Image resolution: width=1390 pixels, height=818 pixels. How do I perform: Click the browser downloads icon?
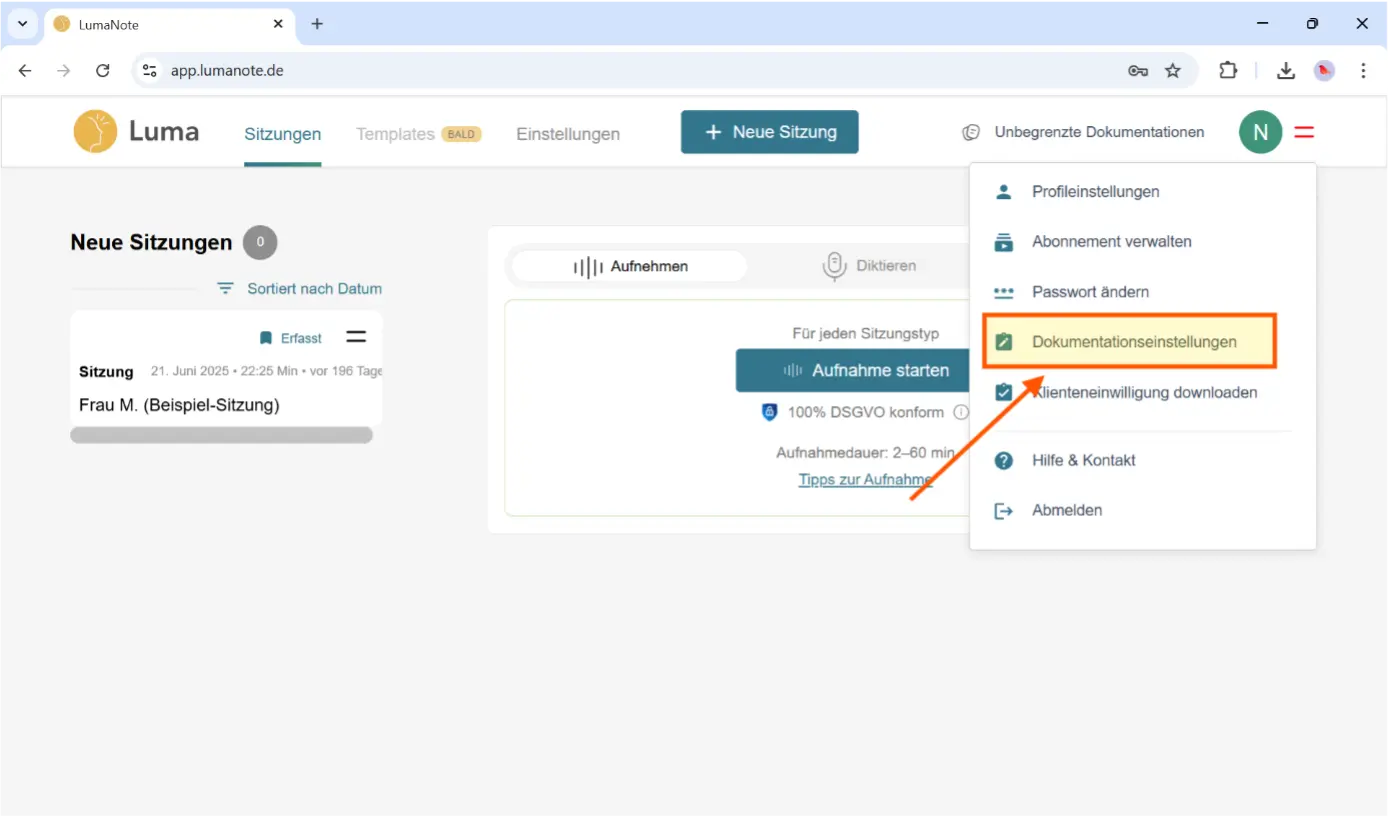point(1286,70)
